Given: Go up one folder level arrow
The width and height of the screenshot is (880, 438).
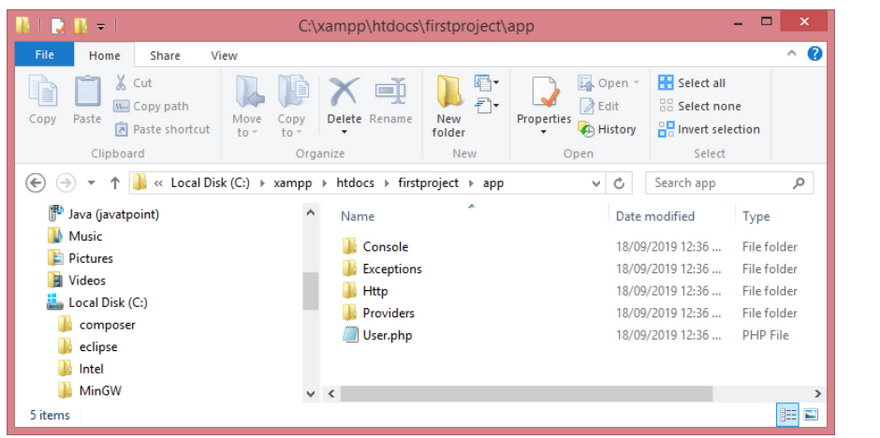Looking at the screenshot, I should click(115, 183).
